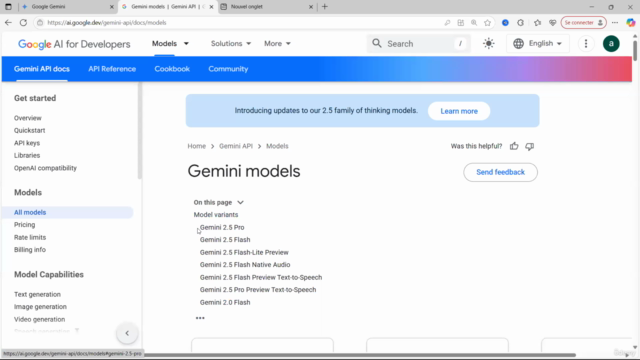640x360 pixels.
Task: Reload the page with refresh icon
Action: (23, 23)
